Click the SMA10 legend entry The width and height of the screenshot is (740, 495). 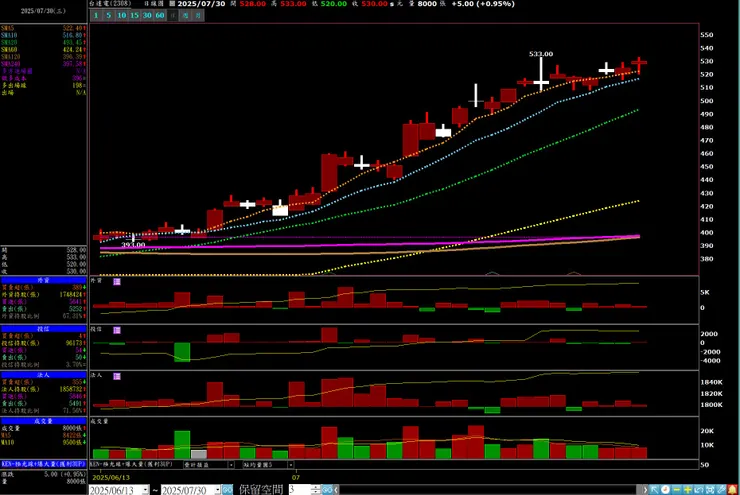(43, 35)
